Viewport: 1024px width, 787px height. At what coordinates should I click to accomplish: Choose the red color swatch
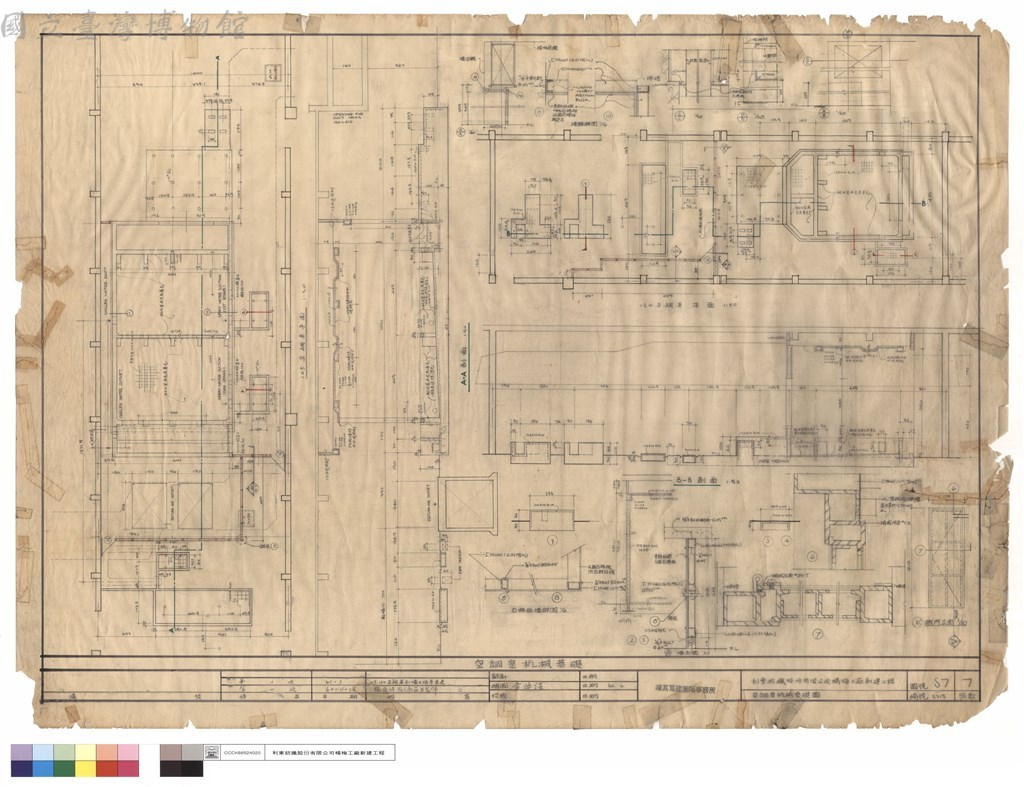tap(107, 769)
